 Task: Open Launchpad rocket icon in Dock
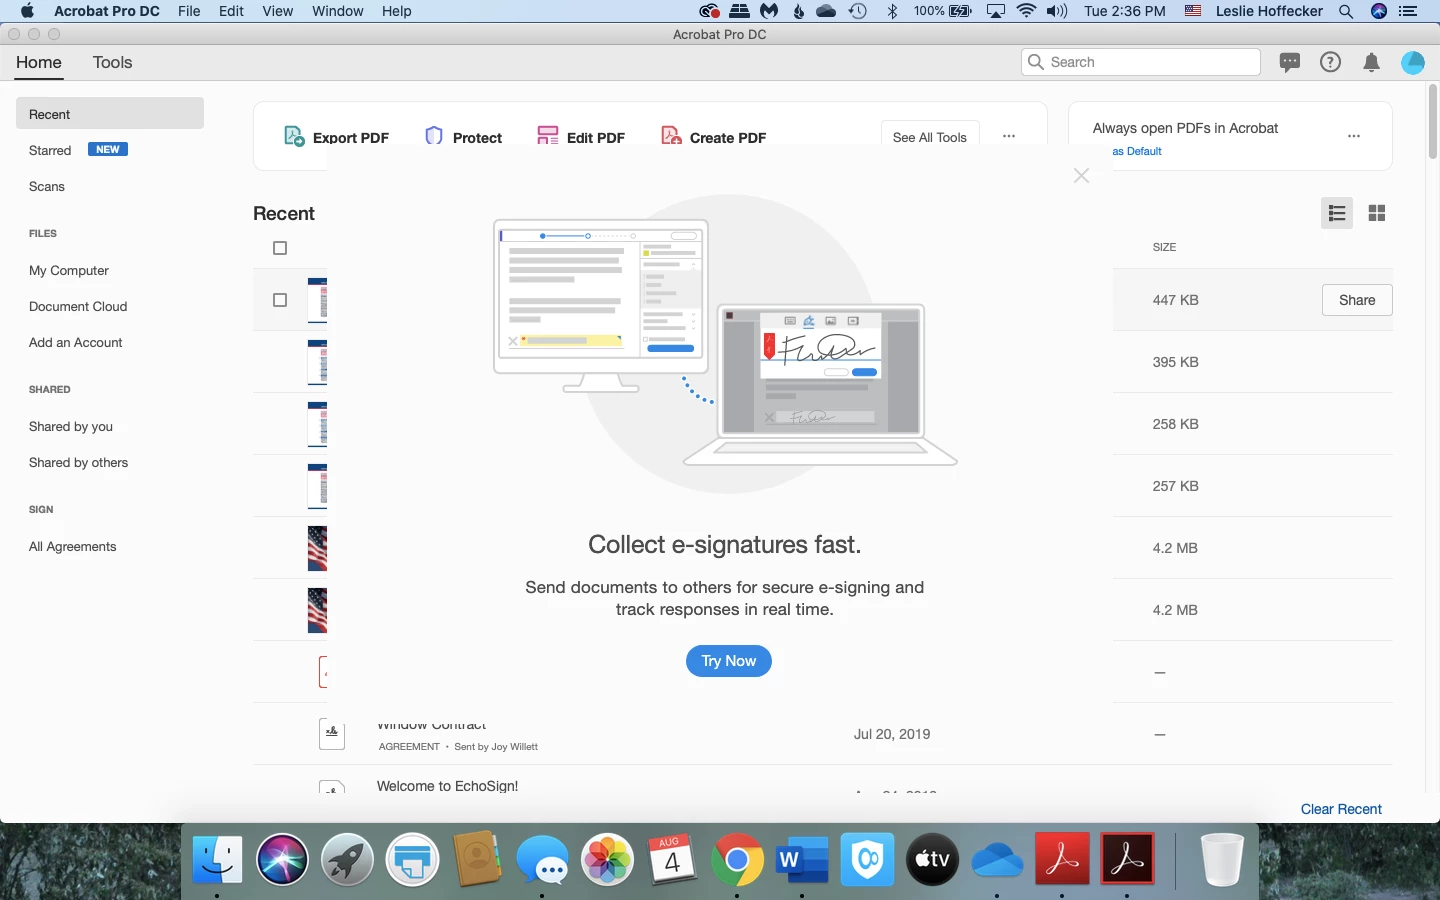(347, 859)
